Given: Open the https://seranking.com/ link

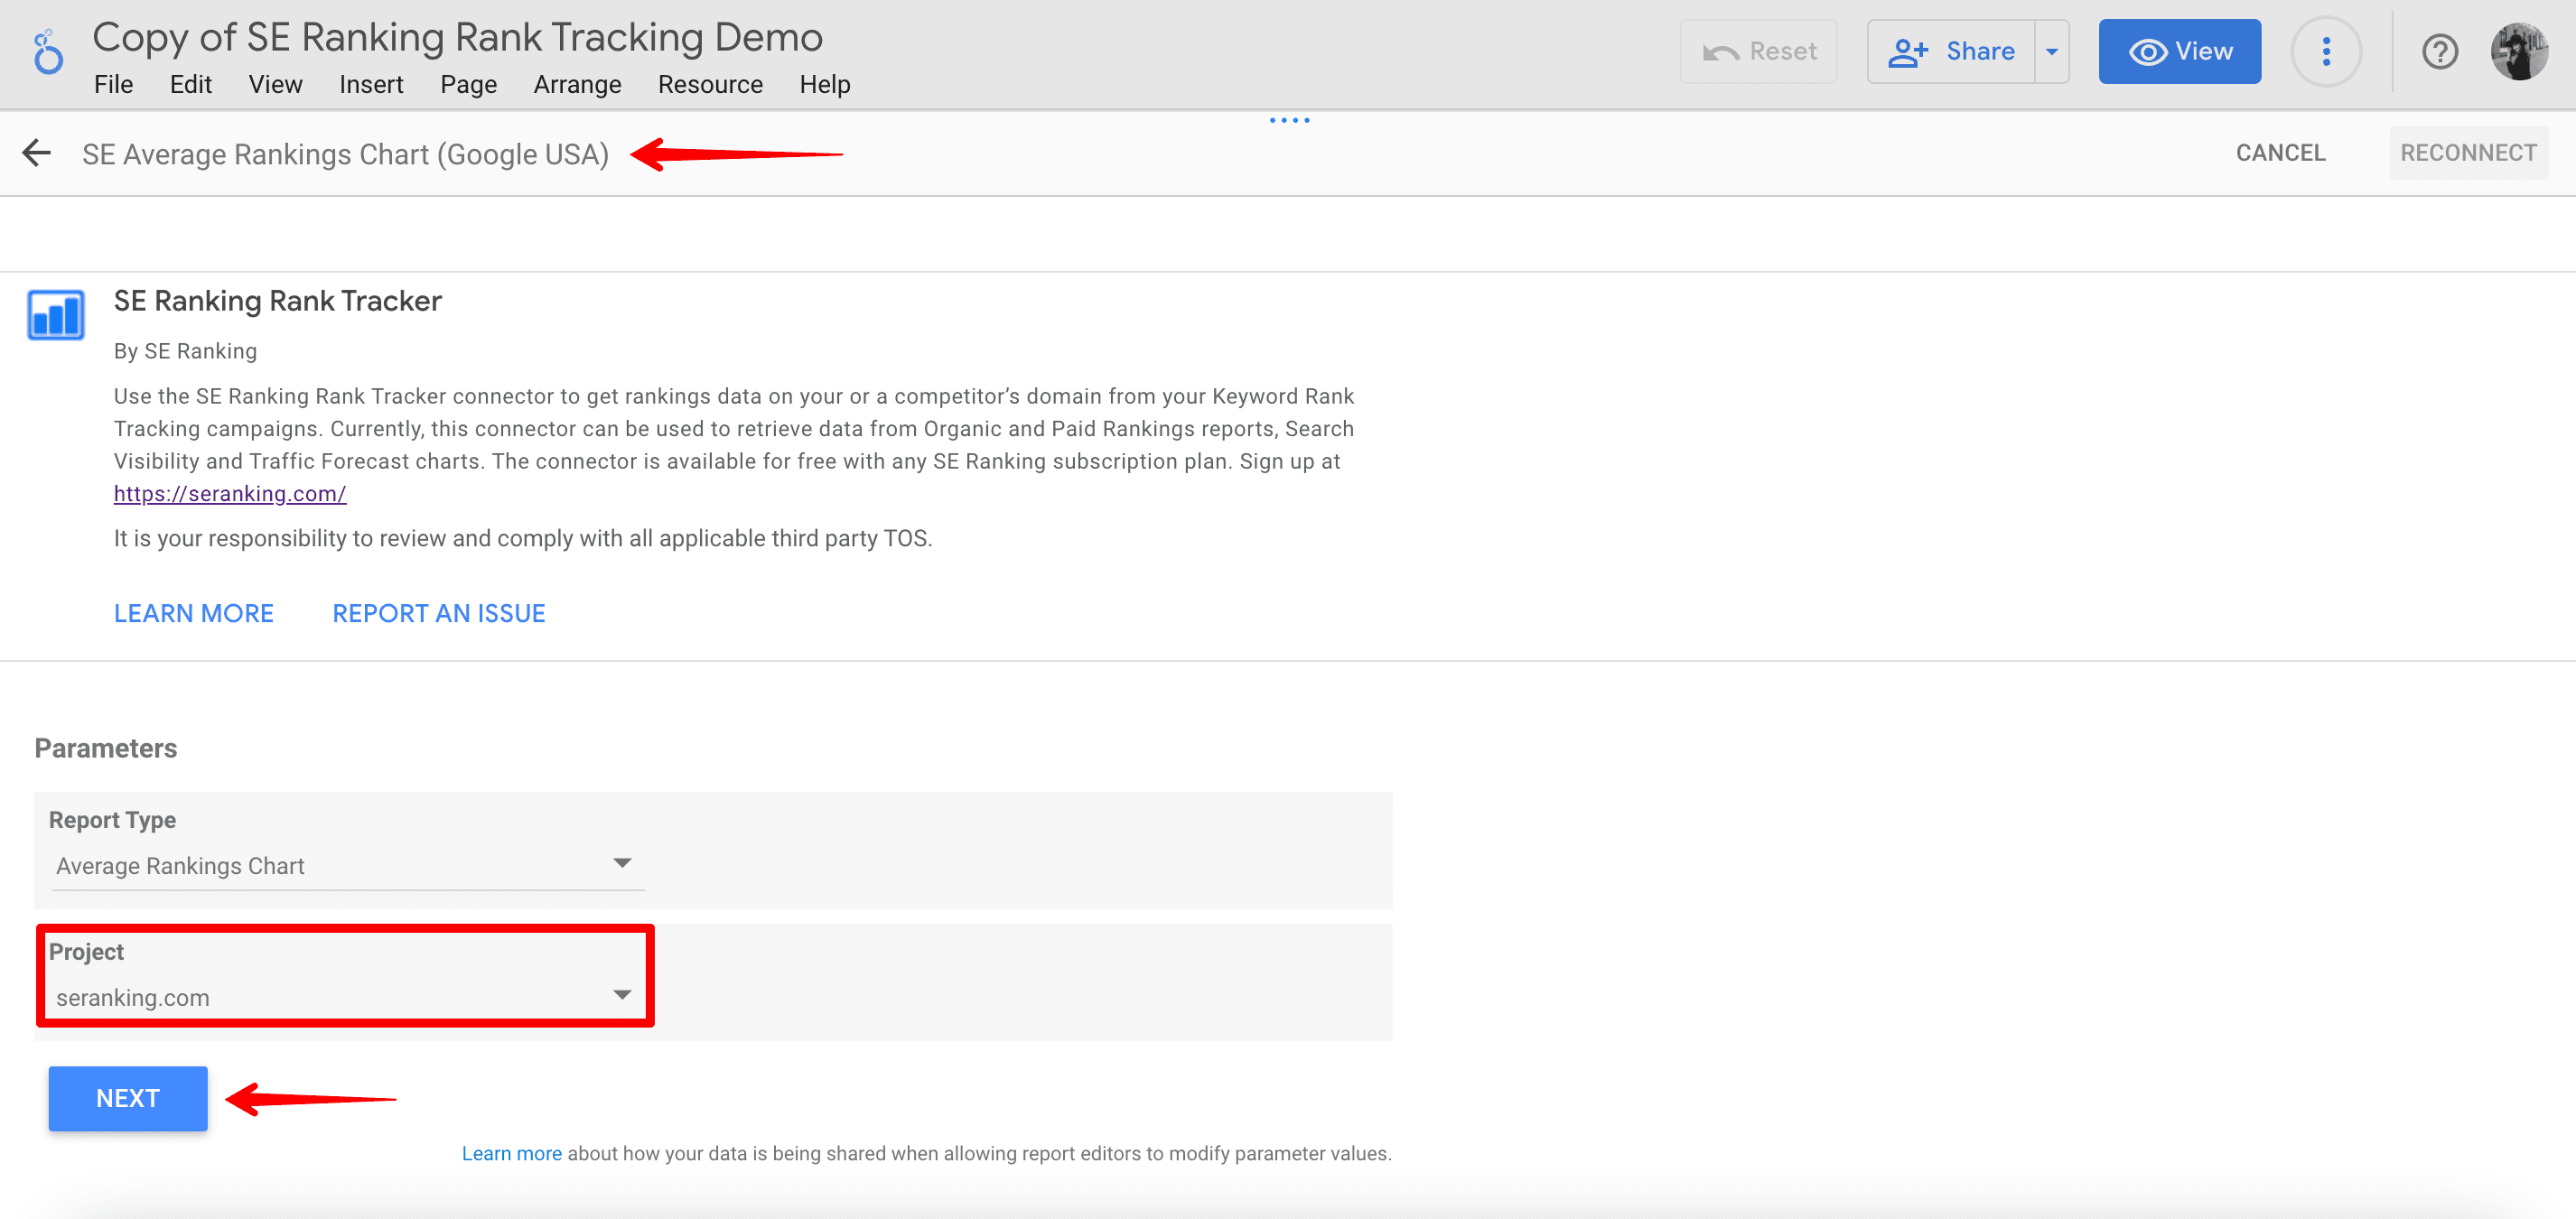Looking at the screenshot, I should pyautogui.click(x=230, y=493).
